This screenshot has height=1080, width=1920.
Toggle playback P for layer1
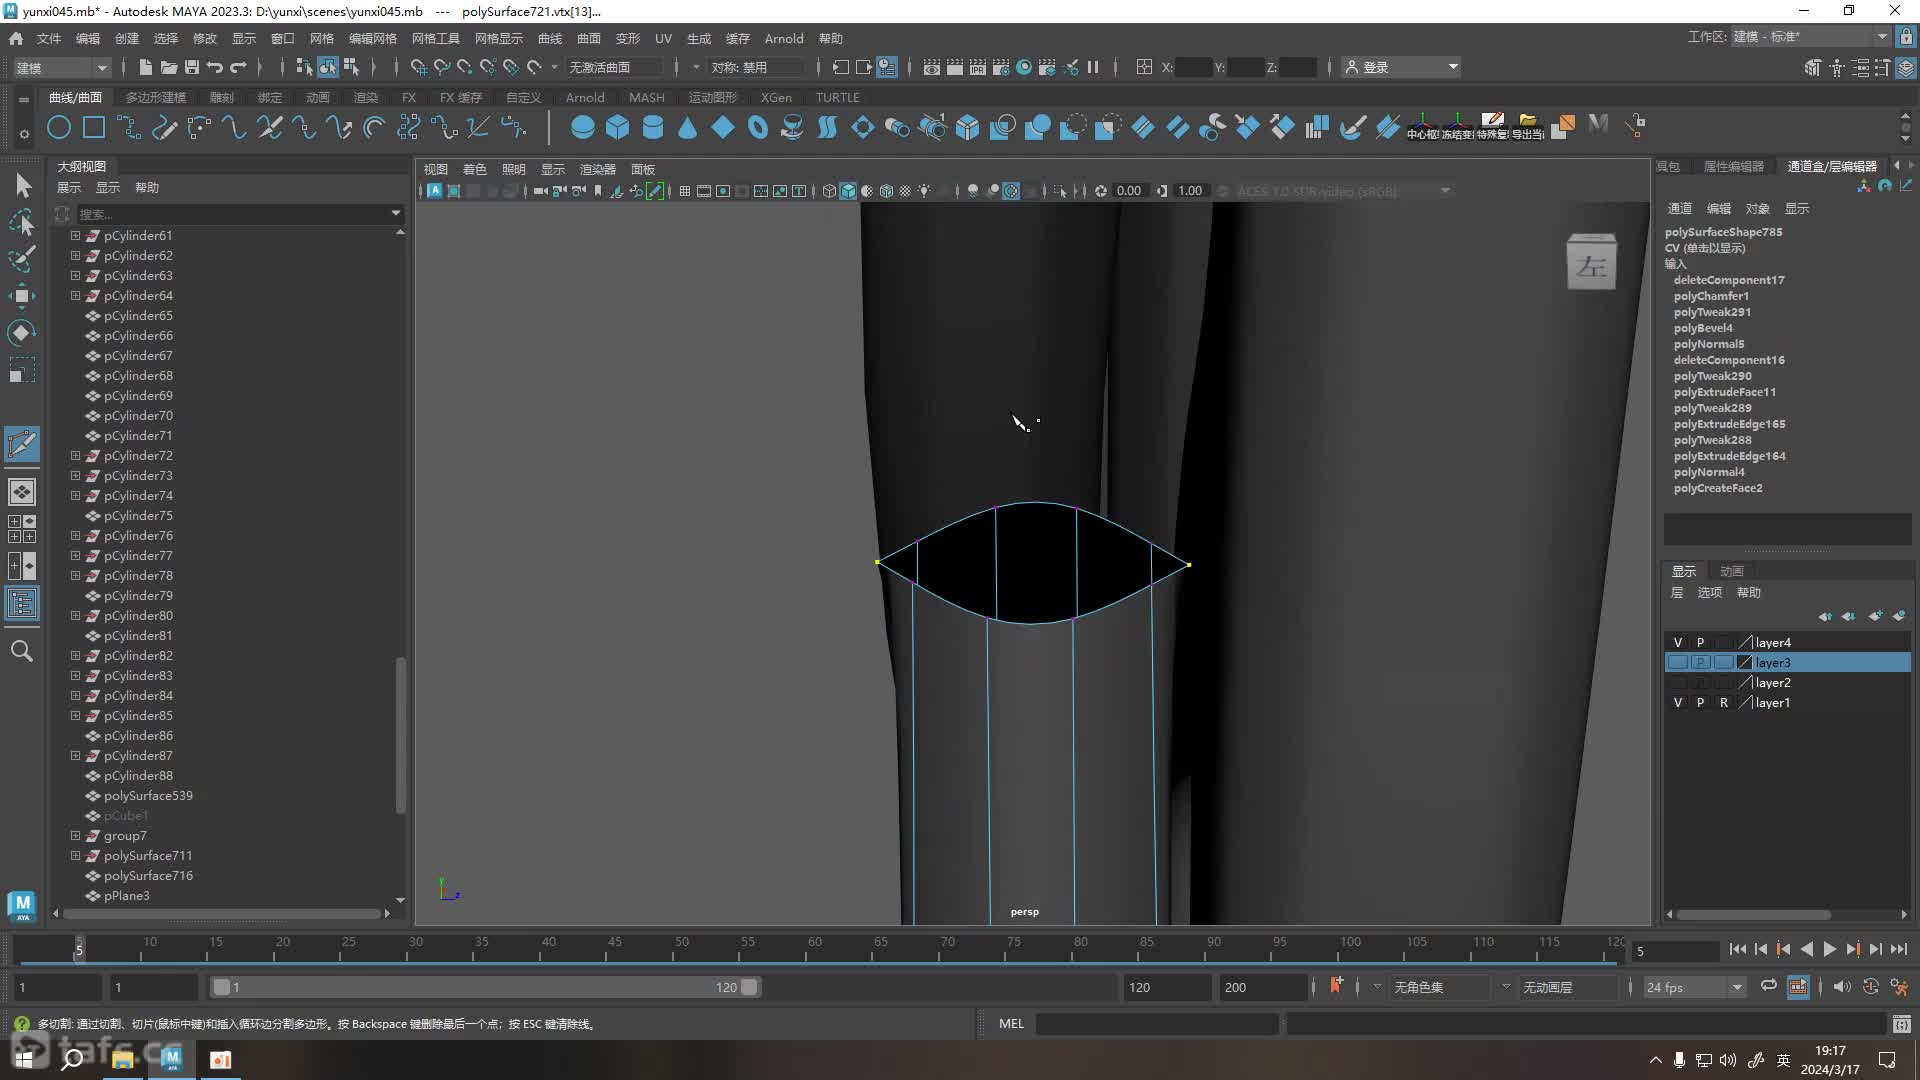[1700, 702]
